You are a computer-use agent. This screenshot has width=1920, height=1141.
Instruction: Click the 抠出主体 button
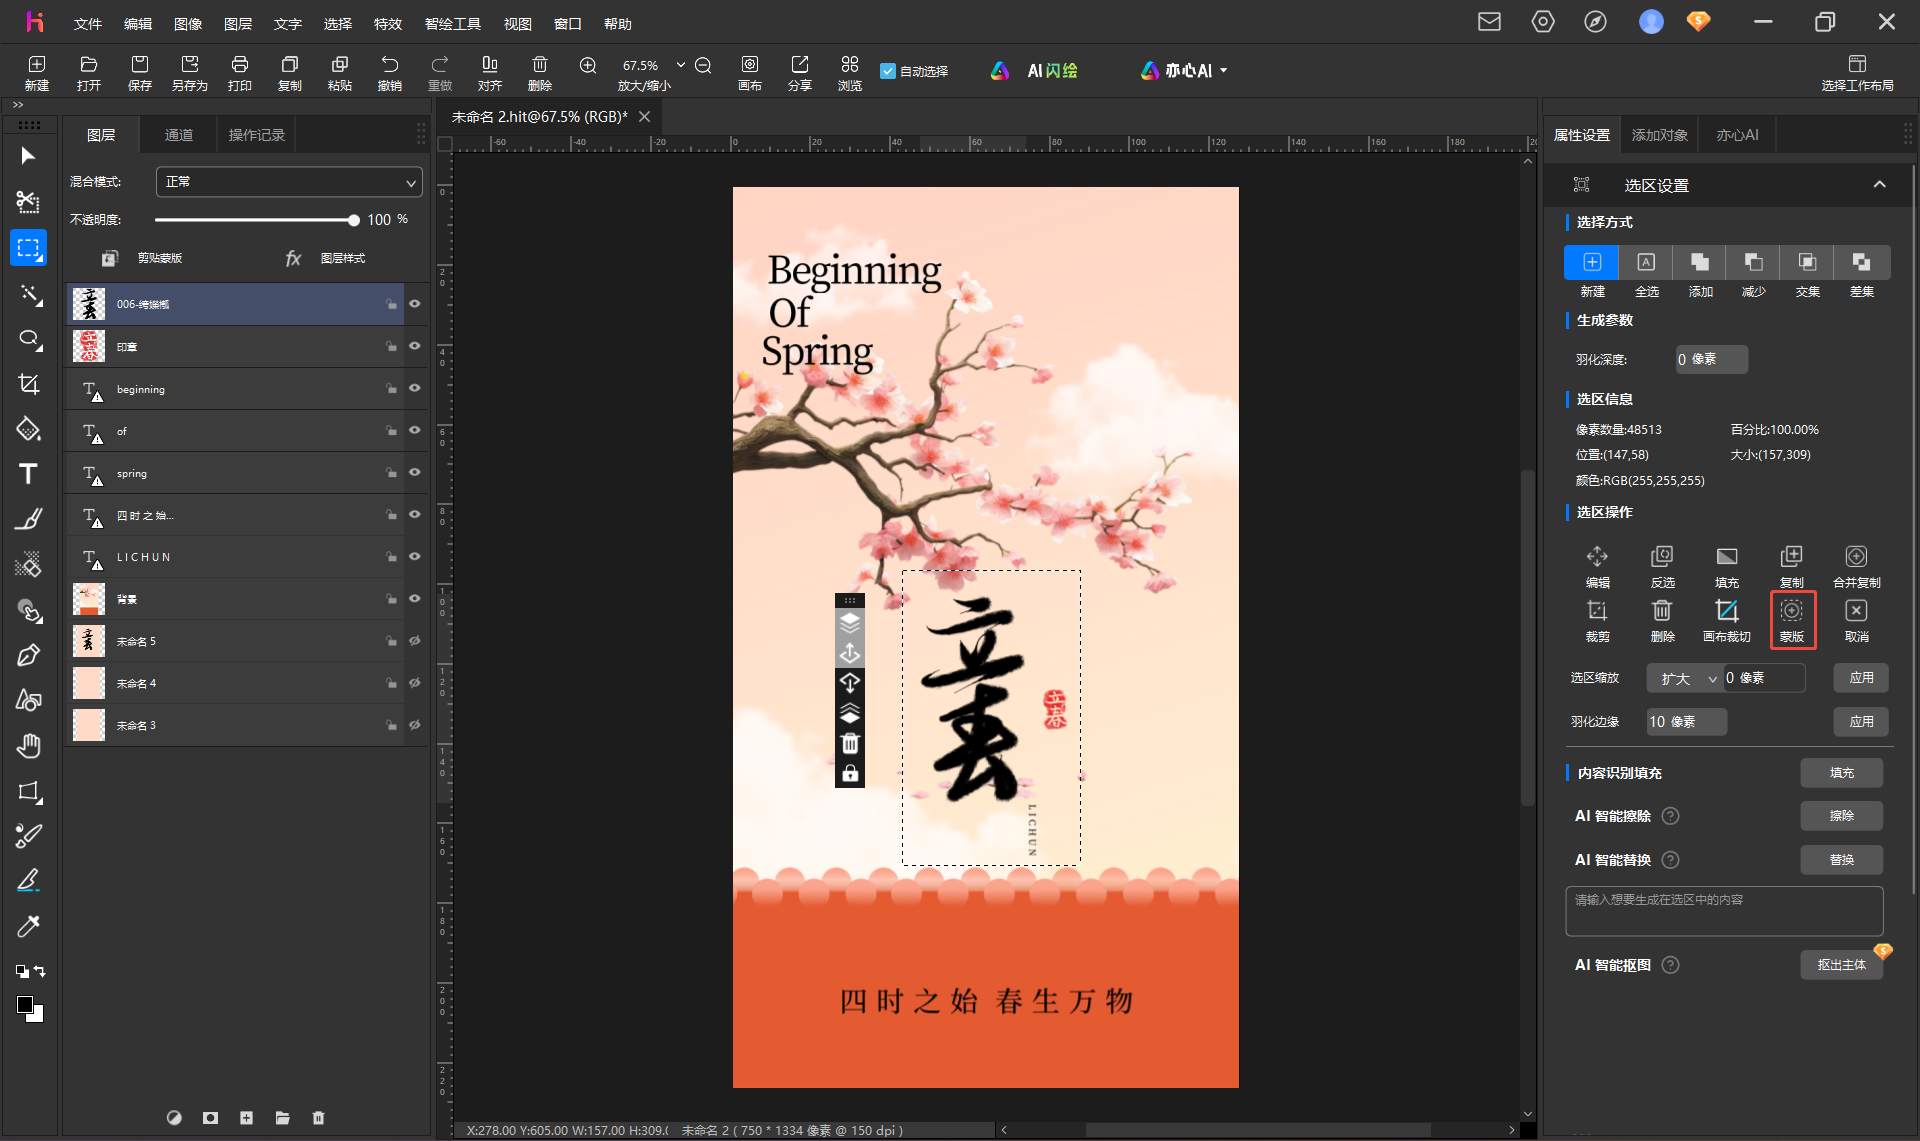pyautogui.click(x=1841, y=965)
